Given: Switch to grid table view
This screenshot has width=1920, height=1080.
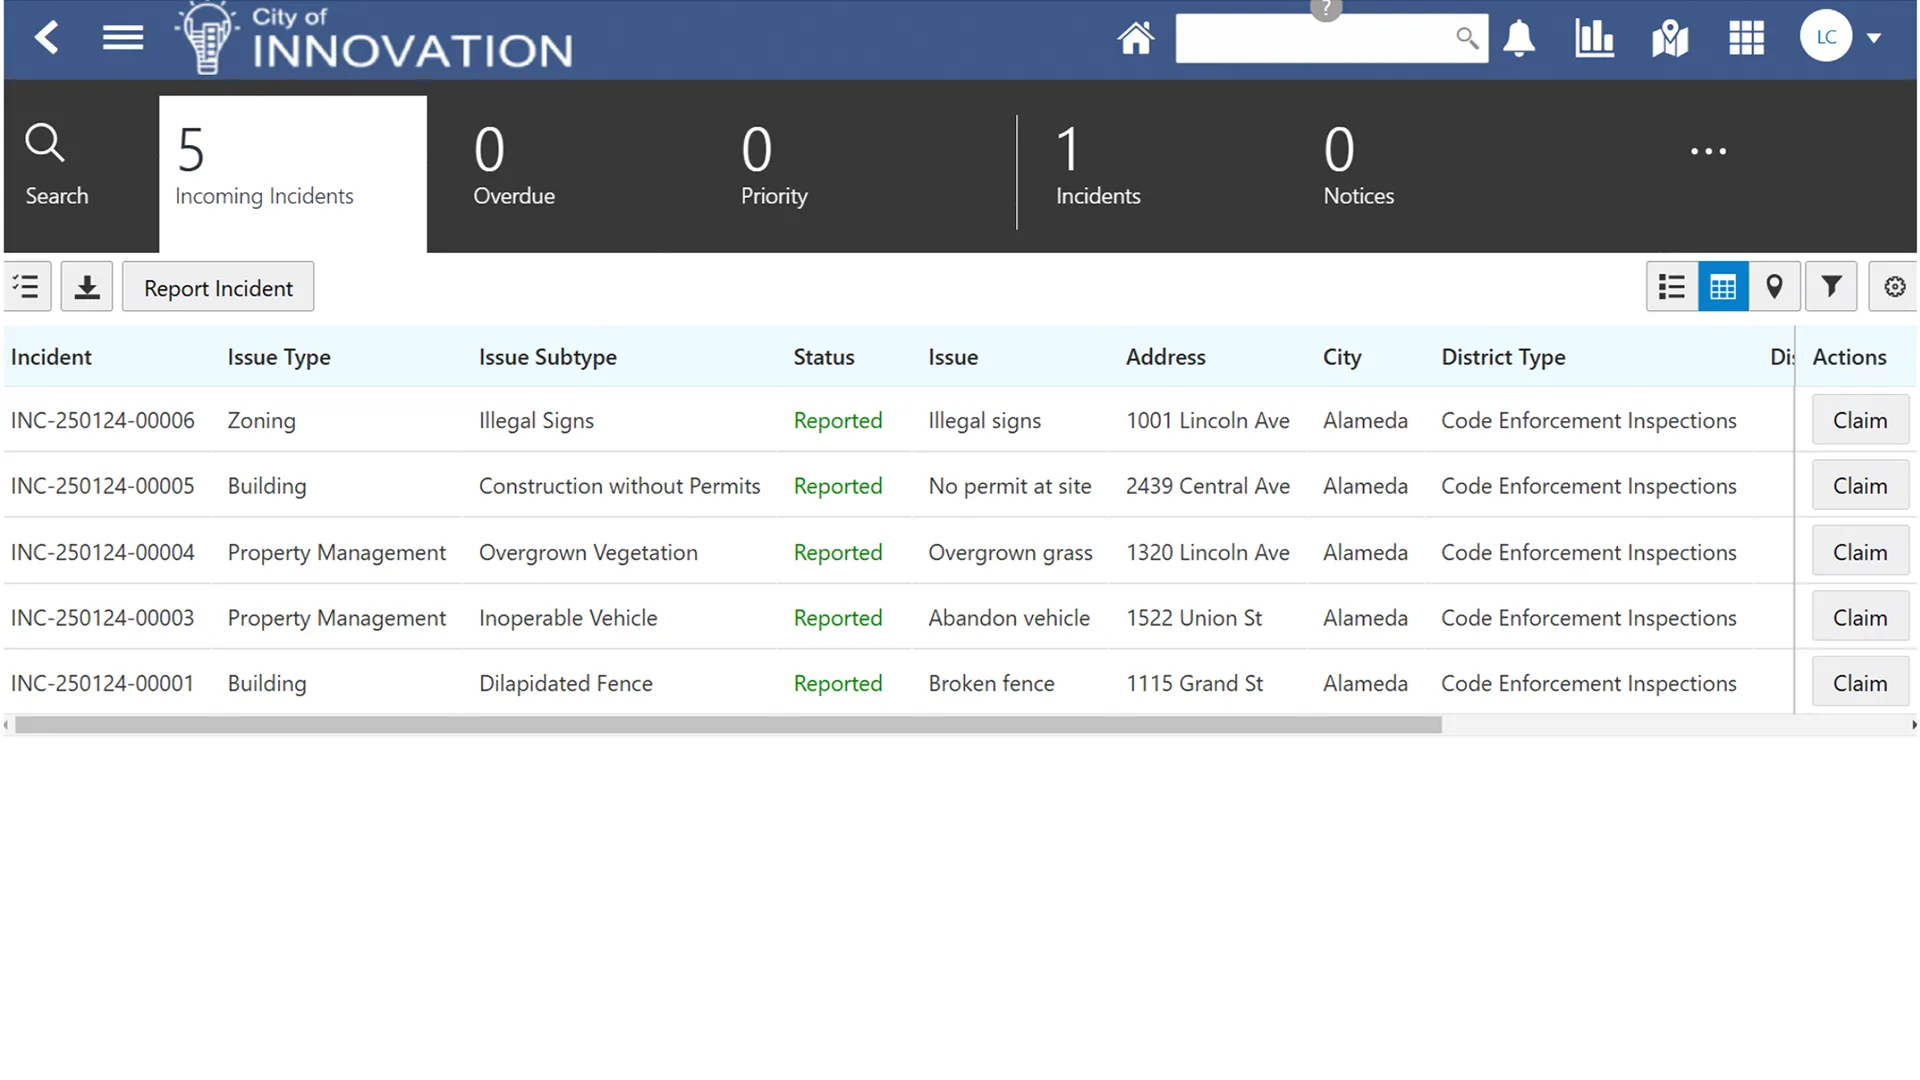Looking at the screenshot, I should coord(1723,287).
